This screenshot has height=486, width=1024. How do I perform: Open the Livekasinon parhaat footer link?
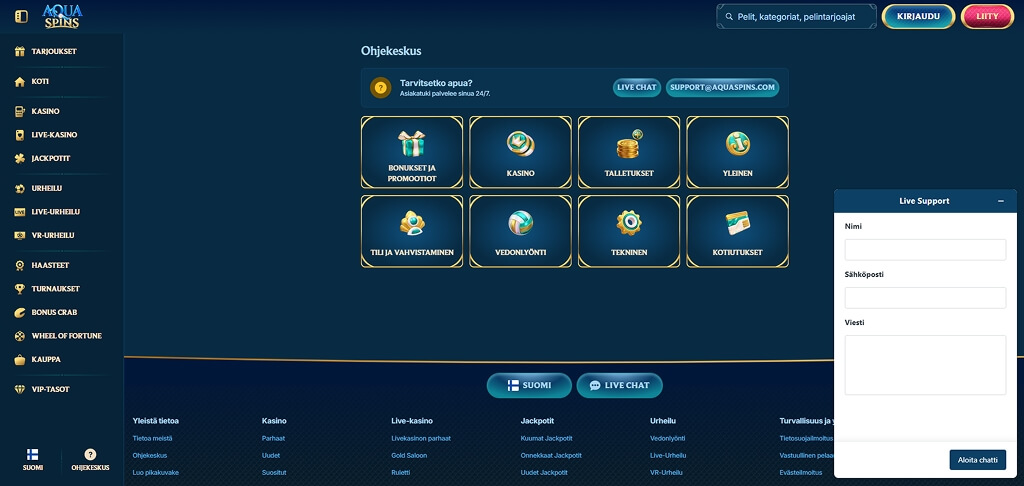click(421, 438)
